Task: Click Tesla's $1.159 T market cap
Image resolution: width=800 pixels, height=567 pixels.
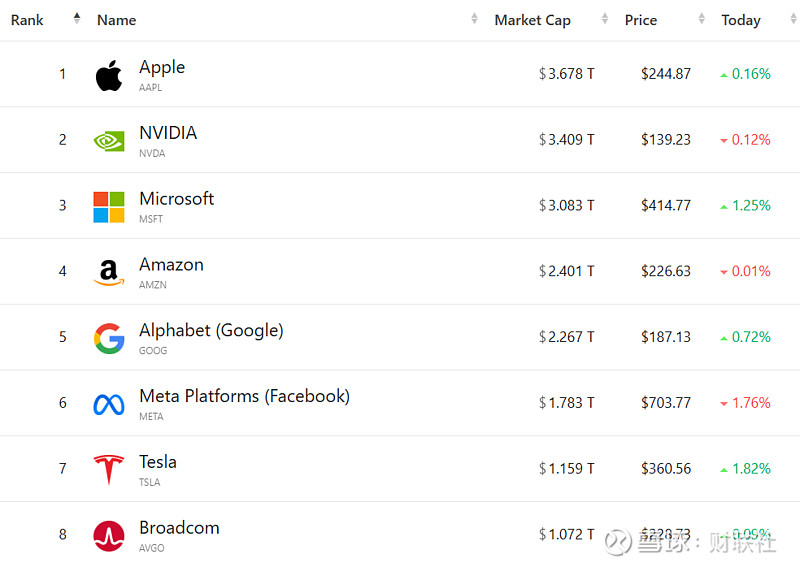Action: 567,468
